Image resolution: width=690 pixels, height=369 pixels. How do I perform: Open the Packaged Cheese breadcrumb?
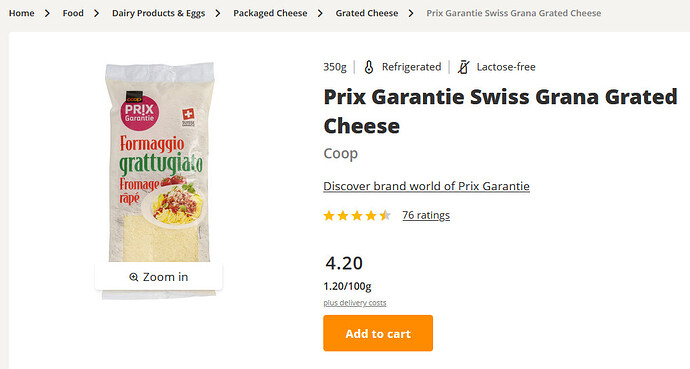270,13
